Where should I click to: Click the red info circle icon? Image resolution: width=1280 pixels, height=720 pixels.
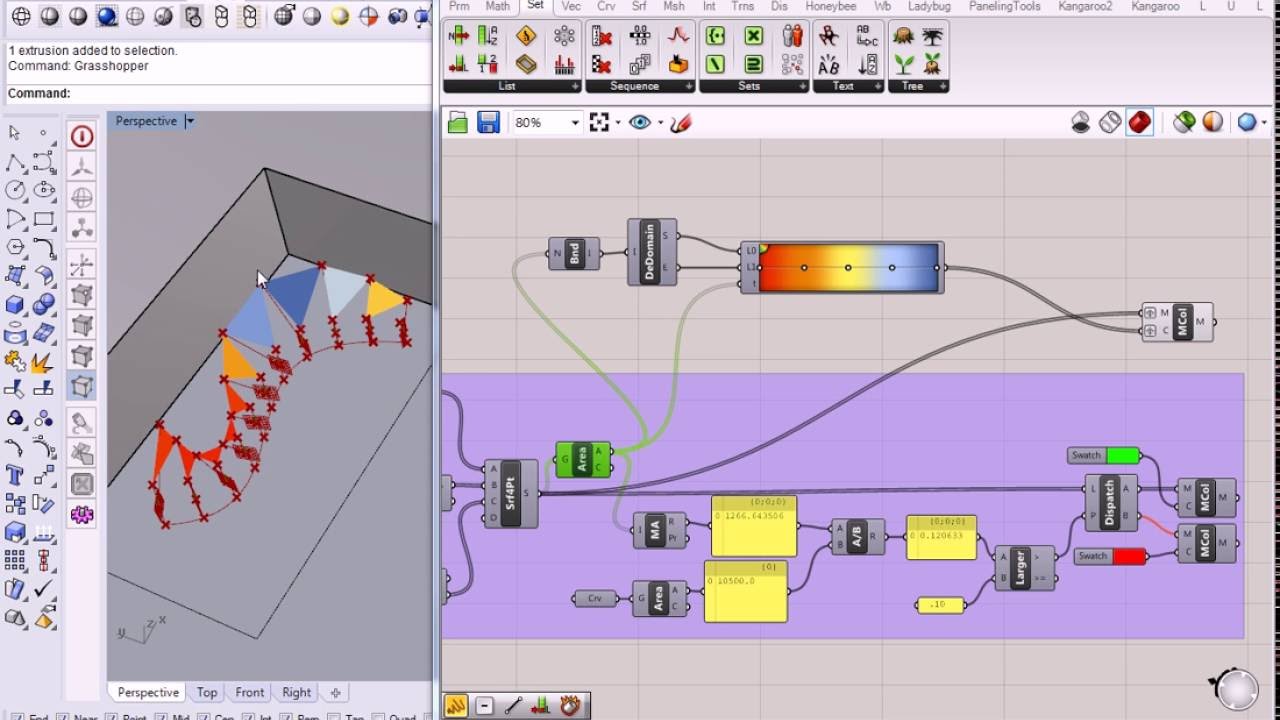click(x=82, y=136)
